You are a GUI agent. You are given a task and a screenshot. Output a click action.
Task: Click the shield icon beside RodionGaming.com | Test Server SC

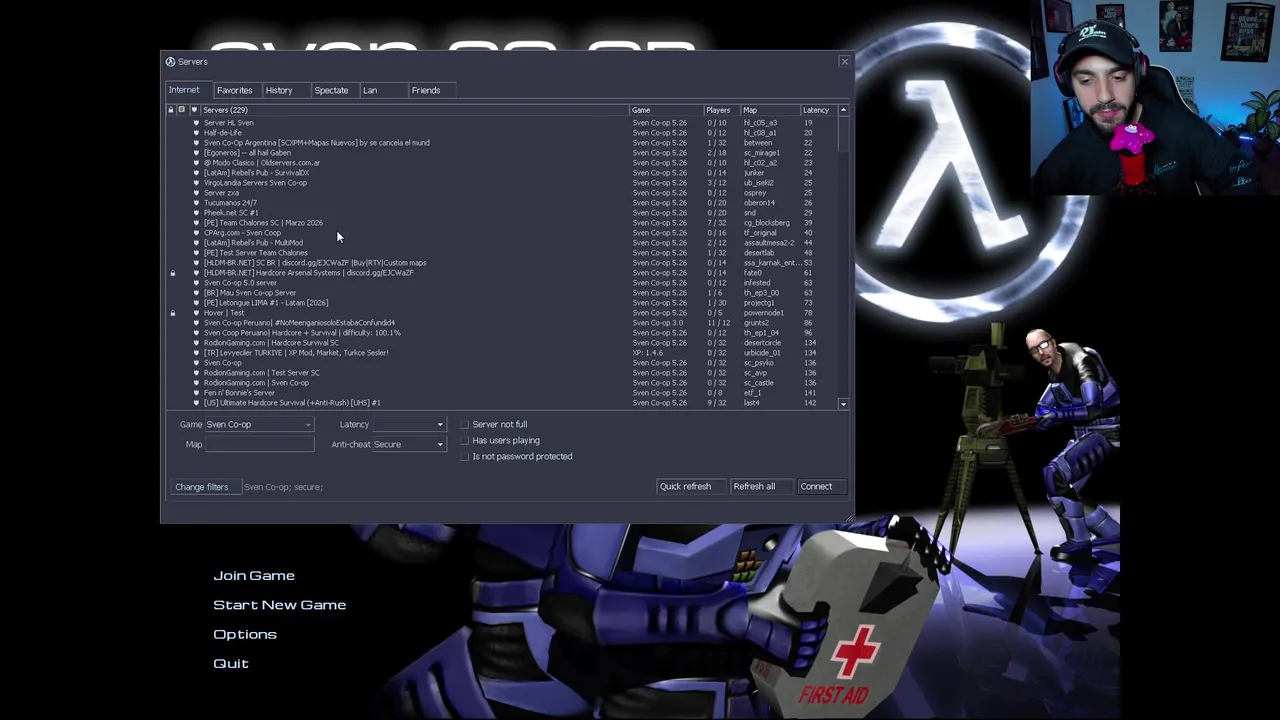point(196,373)
